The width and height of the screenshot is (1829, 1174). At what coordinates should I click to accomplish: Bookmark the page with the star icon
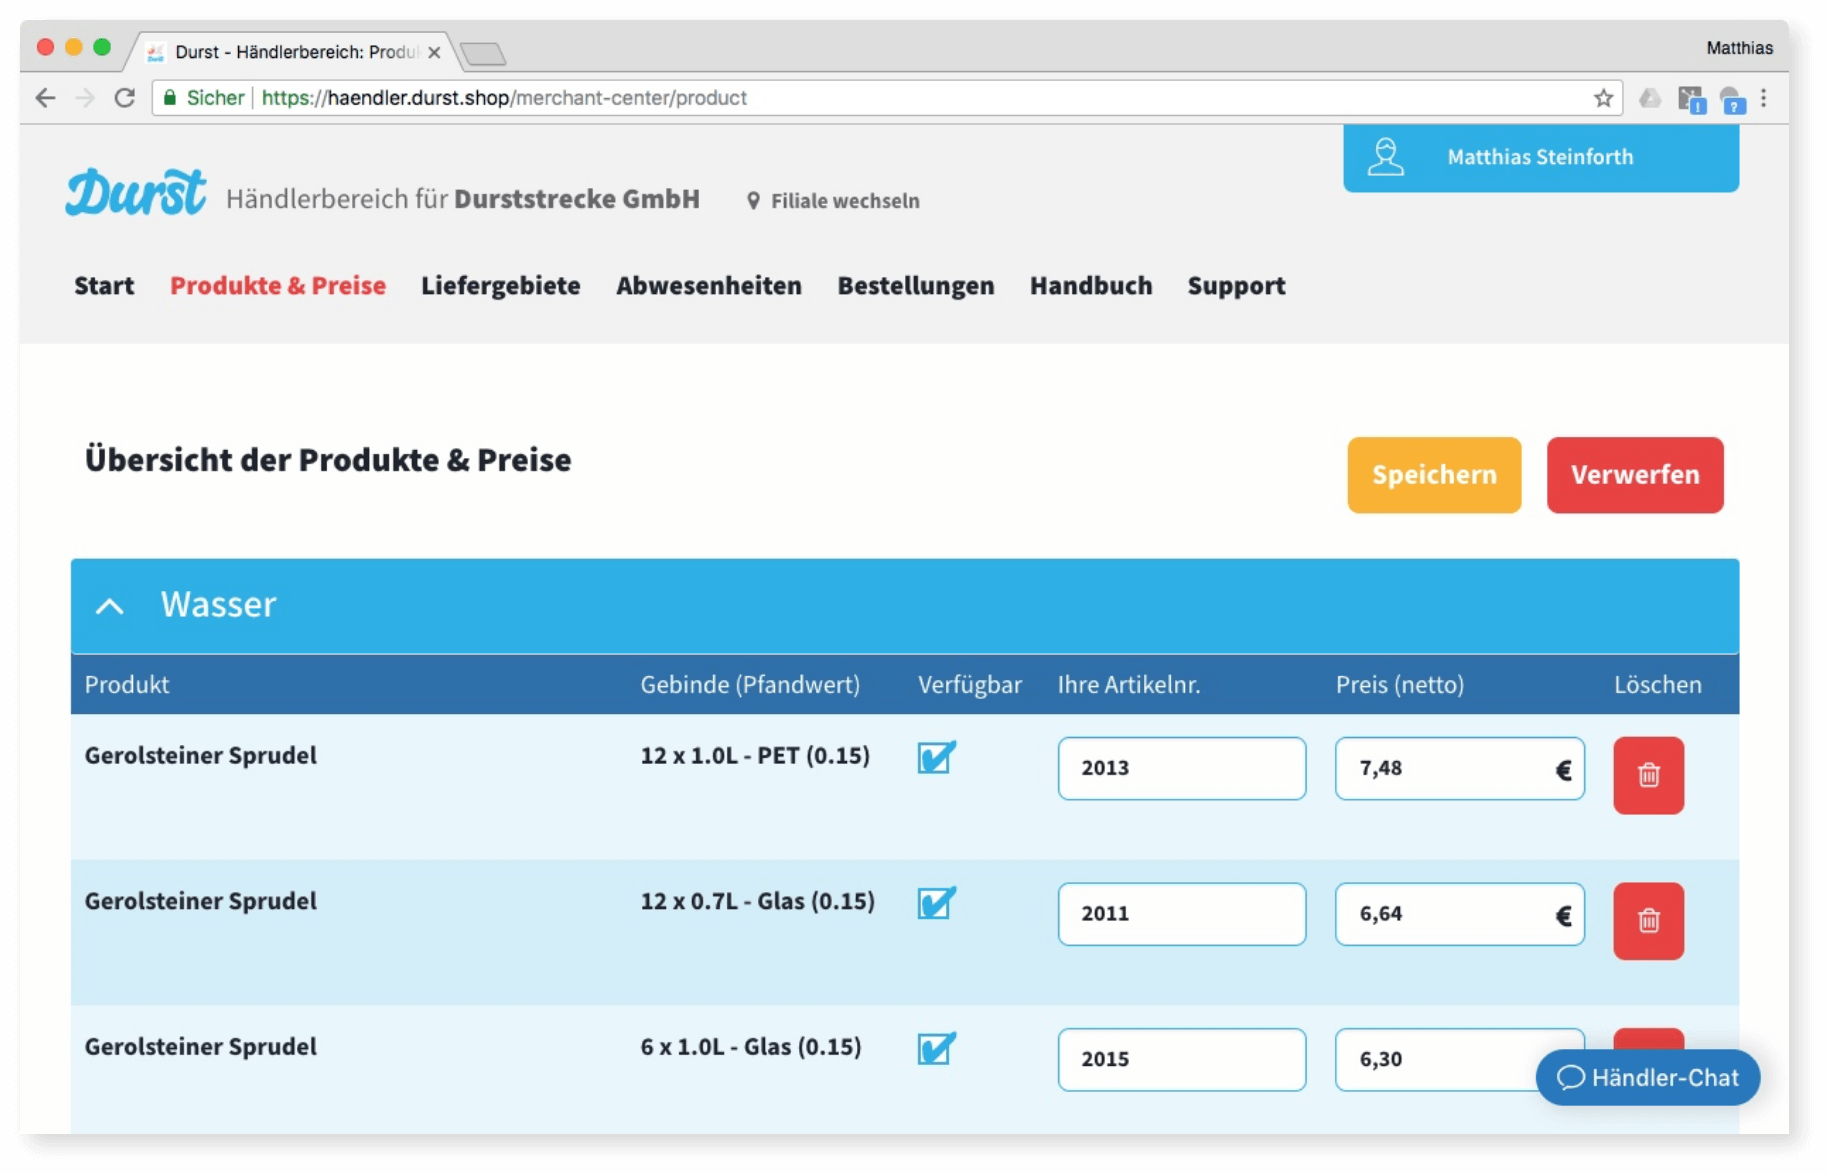click(x=1603, y=98)
